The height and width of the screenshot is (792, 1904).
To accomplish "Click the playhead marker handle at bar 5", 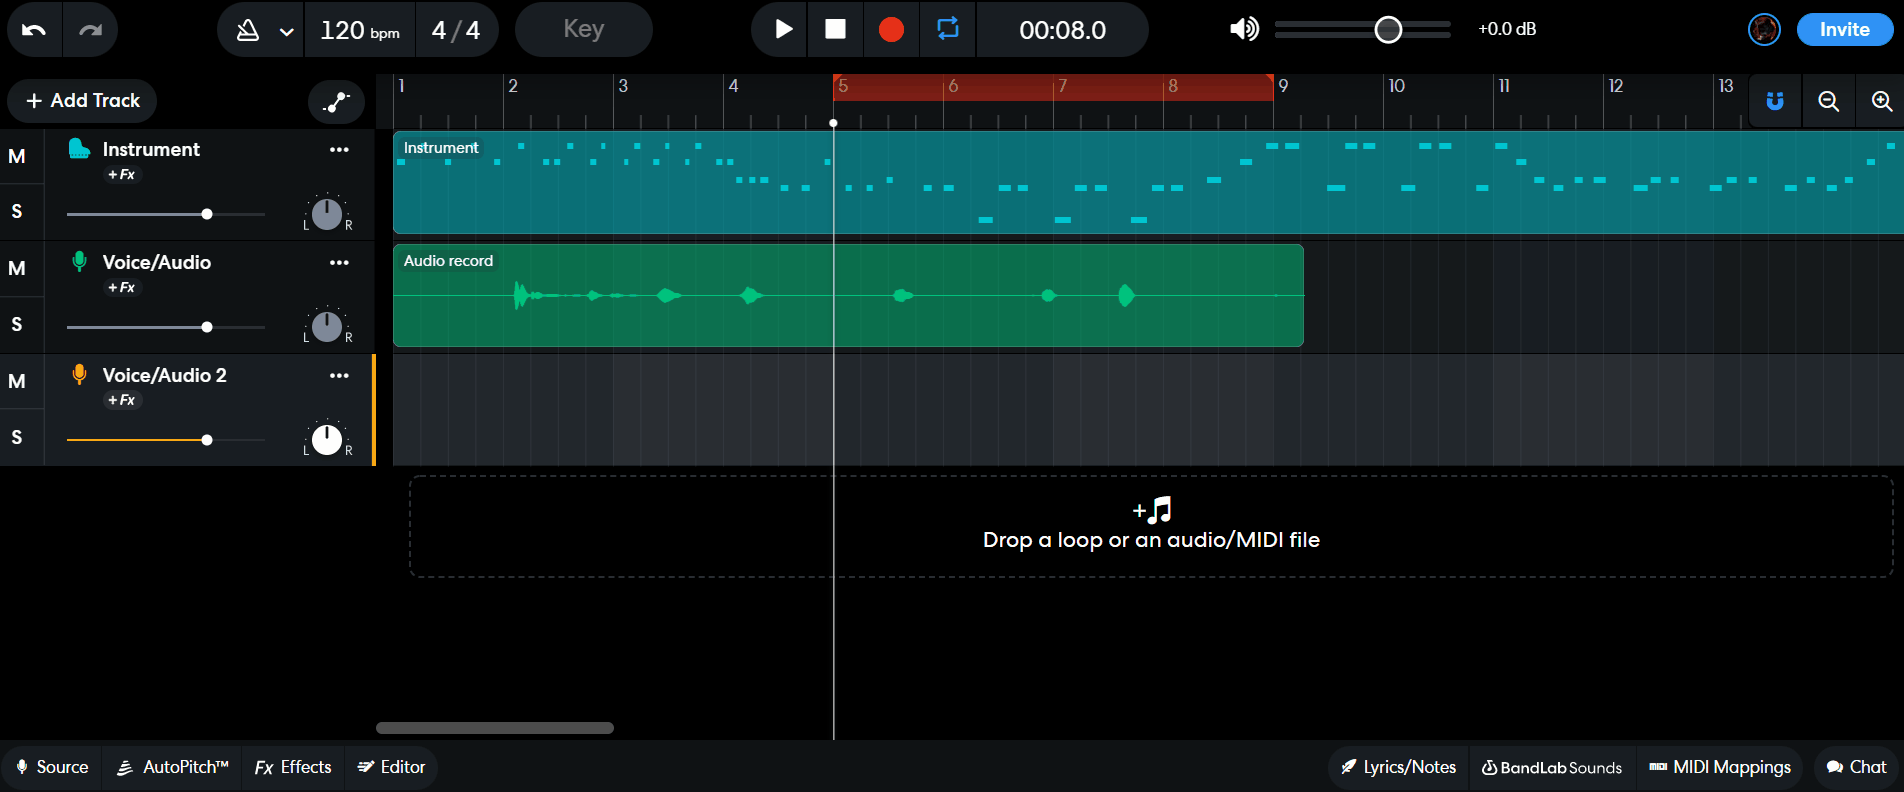I will coord(833,123).
